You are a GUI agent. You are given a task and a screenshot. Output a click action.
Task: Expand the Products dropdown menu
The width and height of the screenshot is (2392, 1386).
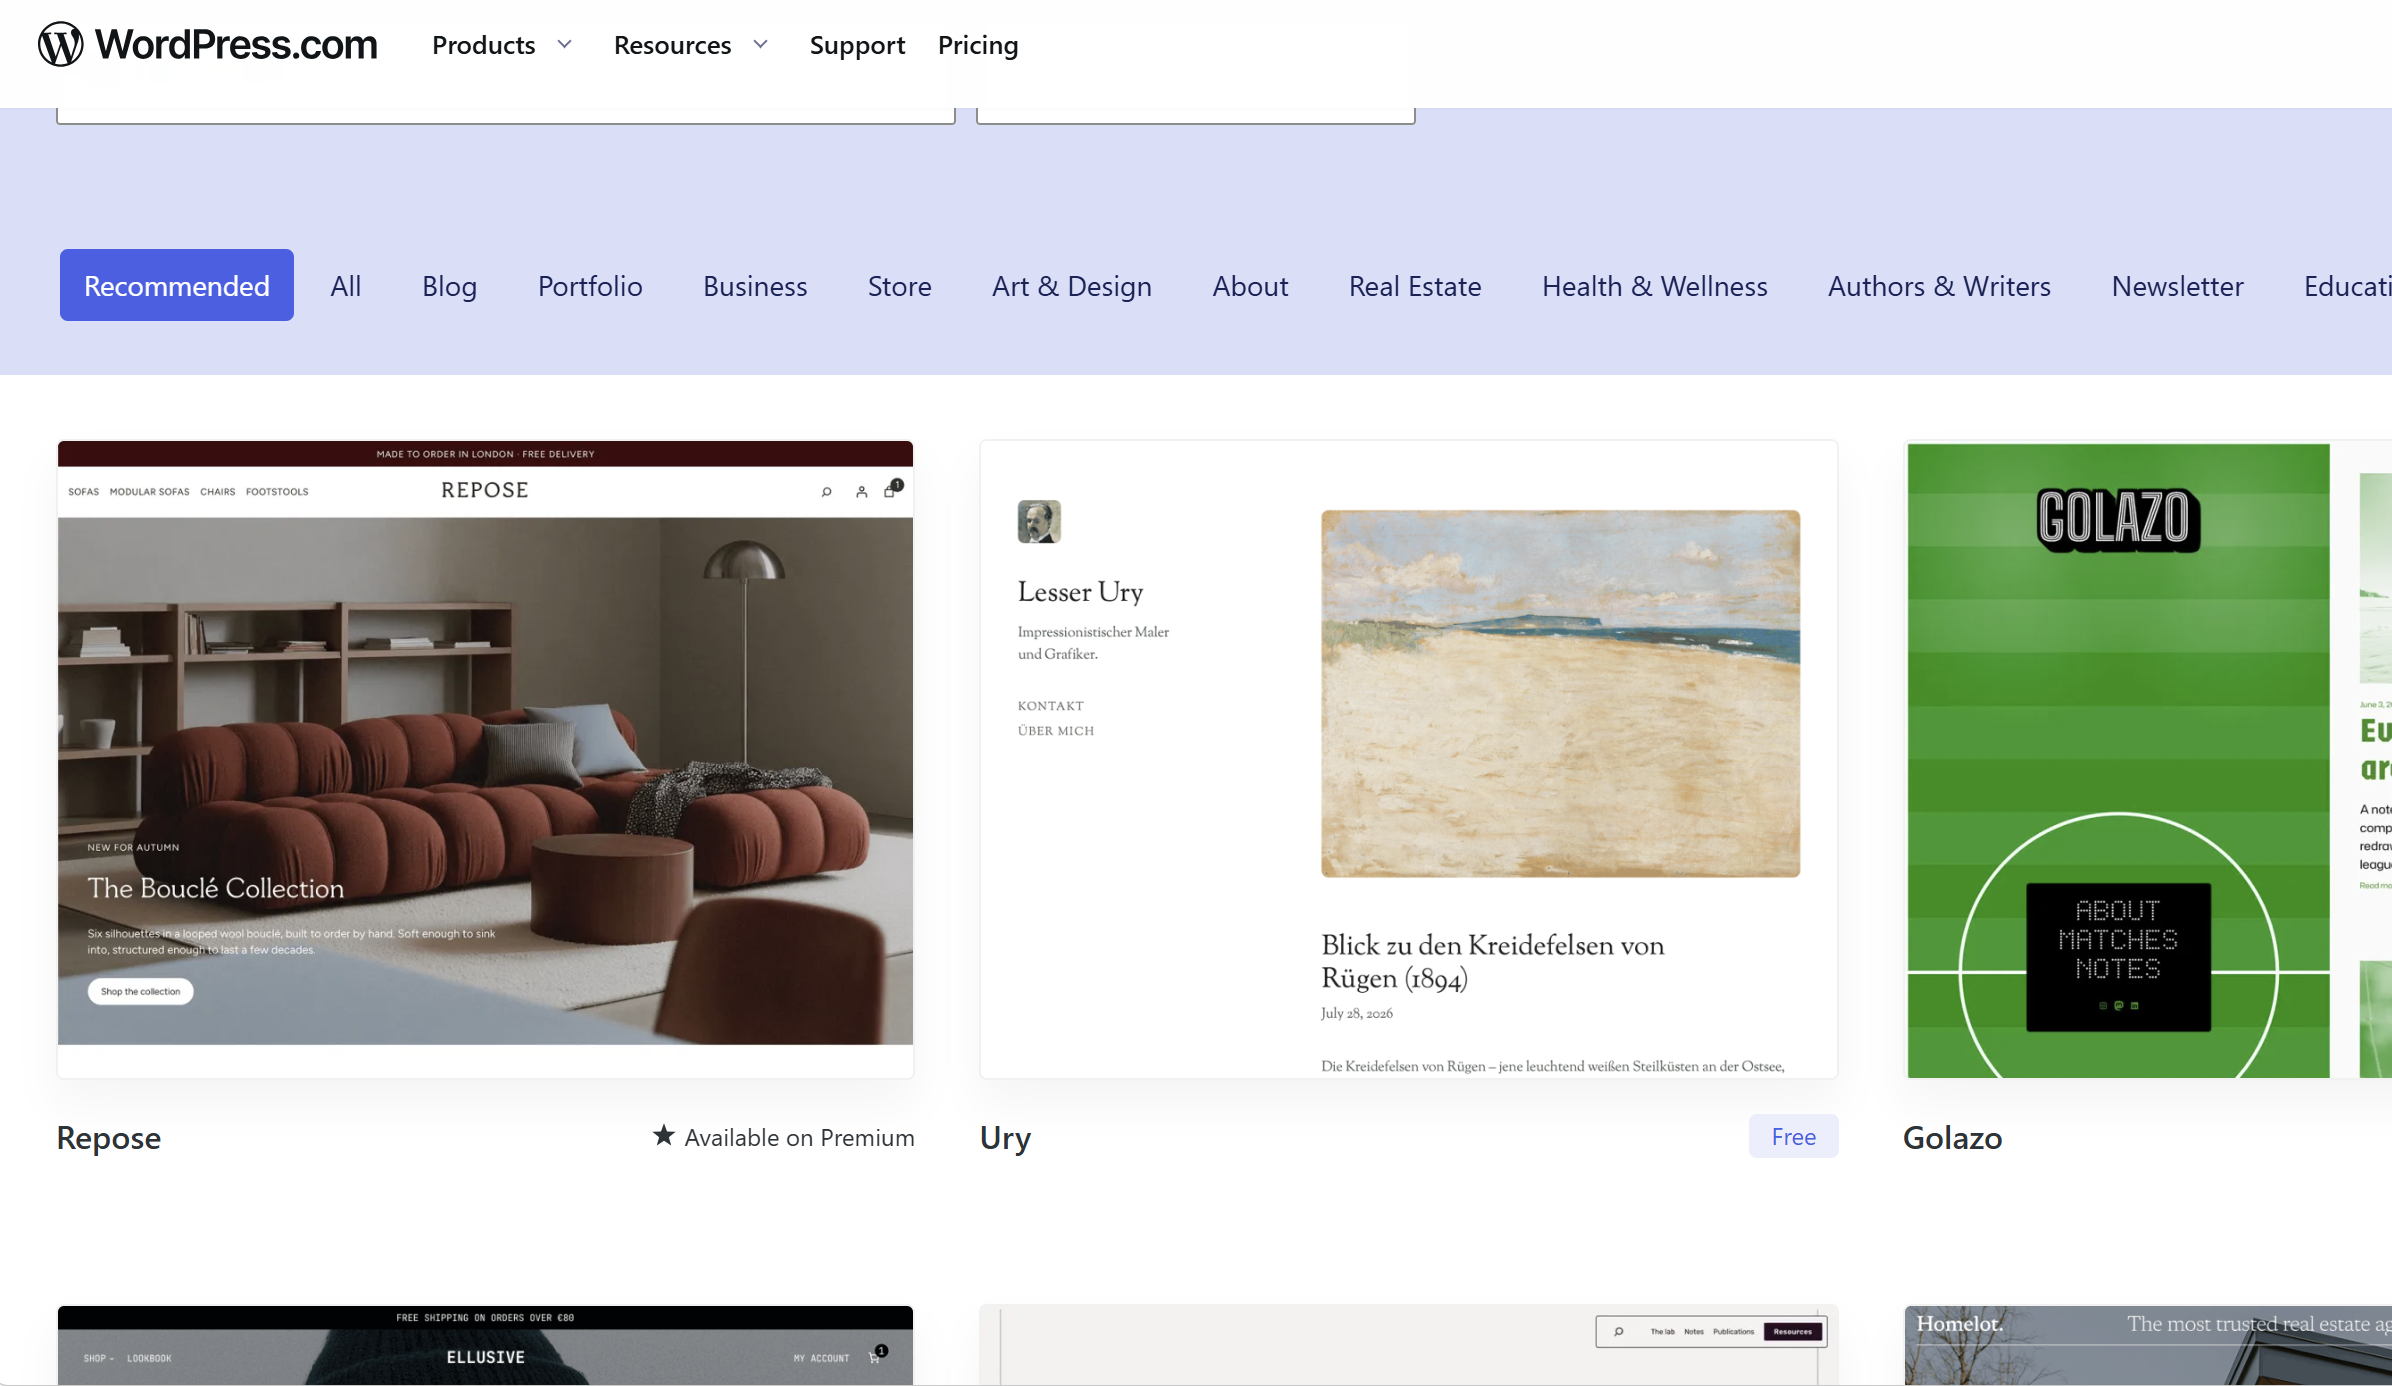(502, 45)
